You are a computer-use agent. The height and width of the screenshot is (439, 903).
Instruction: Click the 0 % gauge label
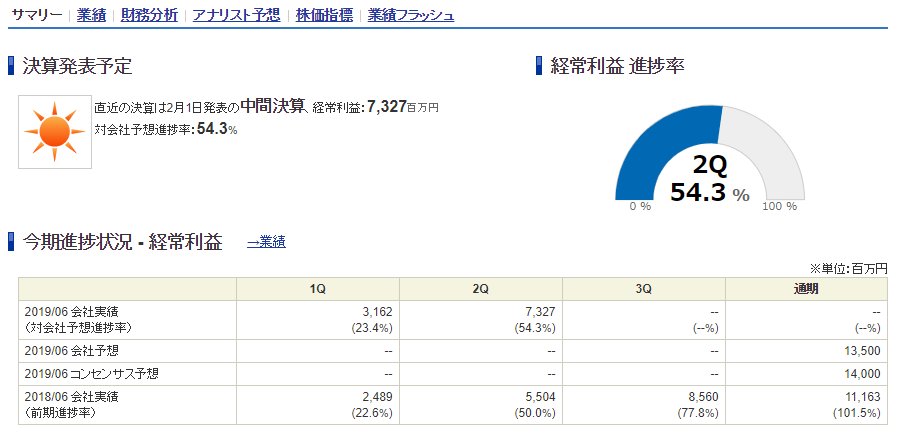coord(640,206)
